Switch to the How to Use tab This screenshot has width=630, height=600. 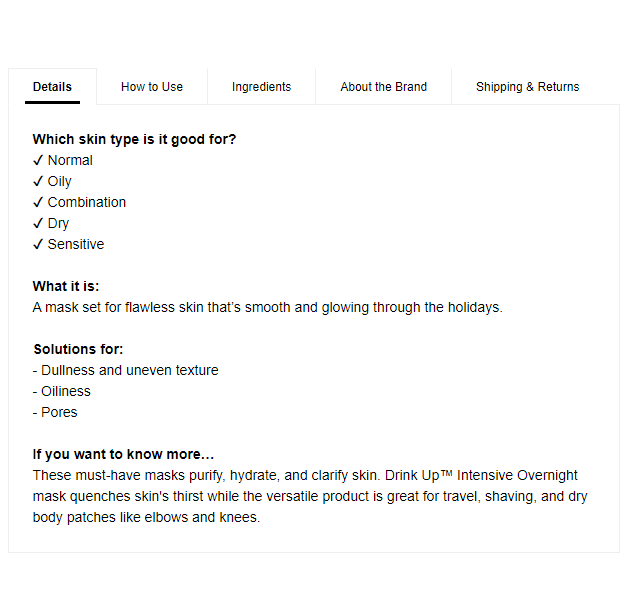pyautogui.click(x=152, y=87)
